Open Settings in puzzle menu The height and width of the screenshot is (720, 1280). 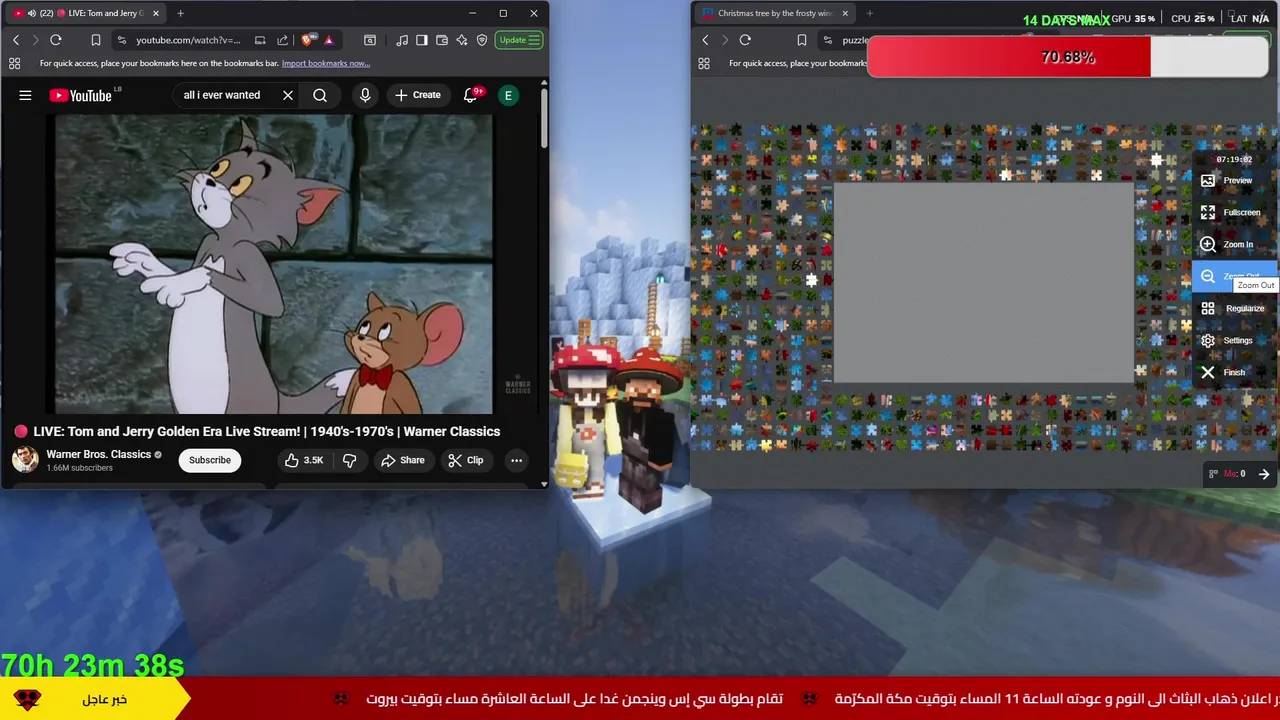(1236, 340)
